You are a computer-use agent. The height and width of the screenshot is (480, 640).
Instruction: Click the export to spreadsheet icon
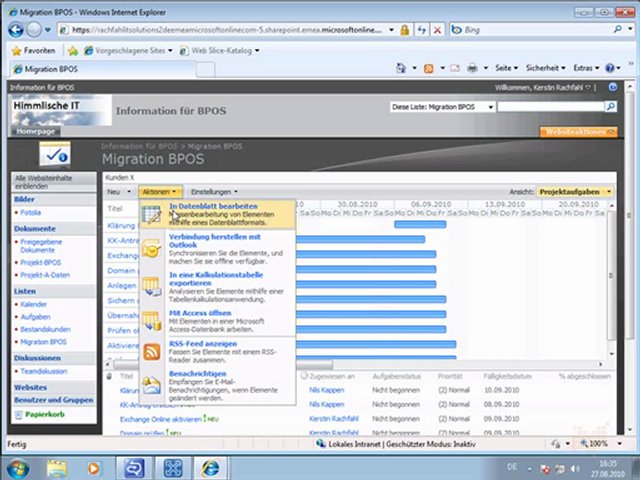tap(152, 285)
